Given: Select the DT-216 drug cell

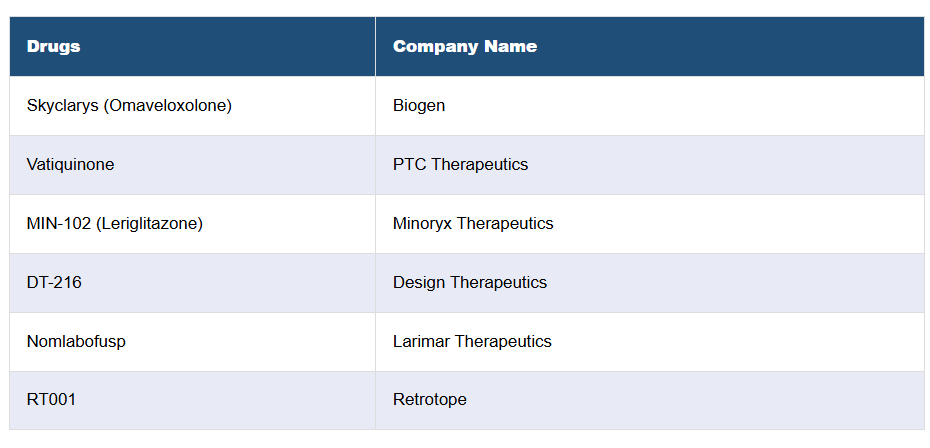Looking at the screenshot, I should 54,282.
